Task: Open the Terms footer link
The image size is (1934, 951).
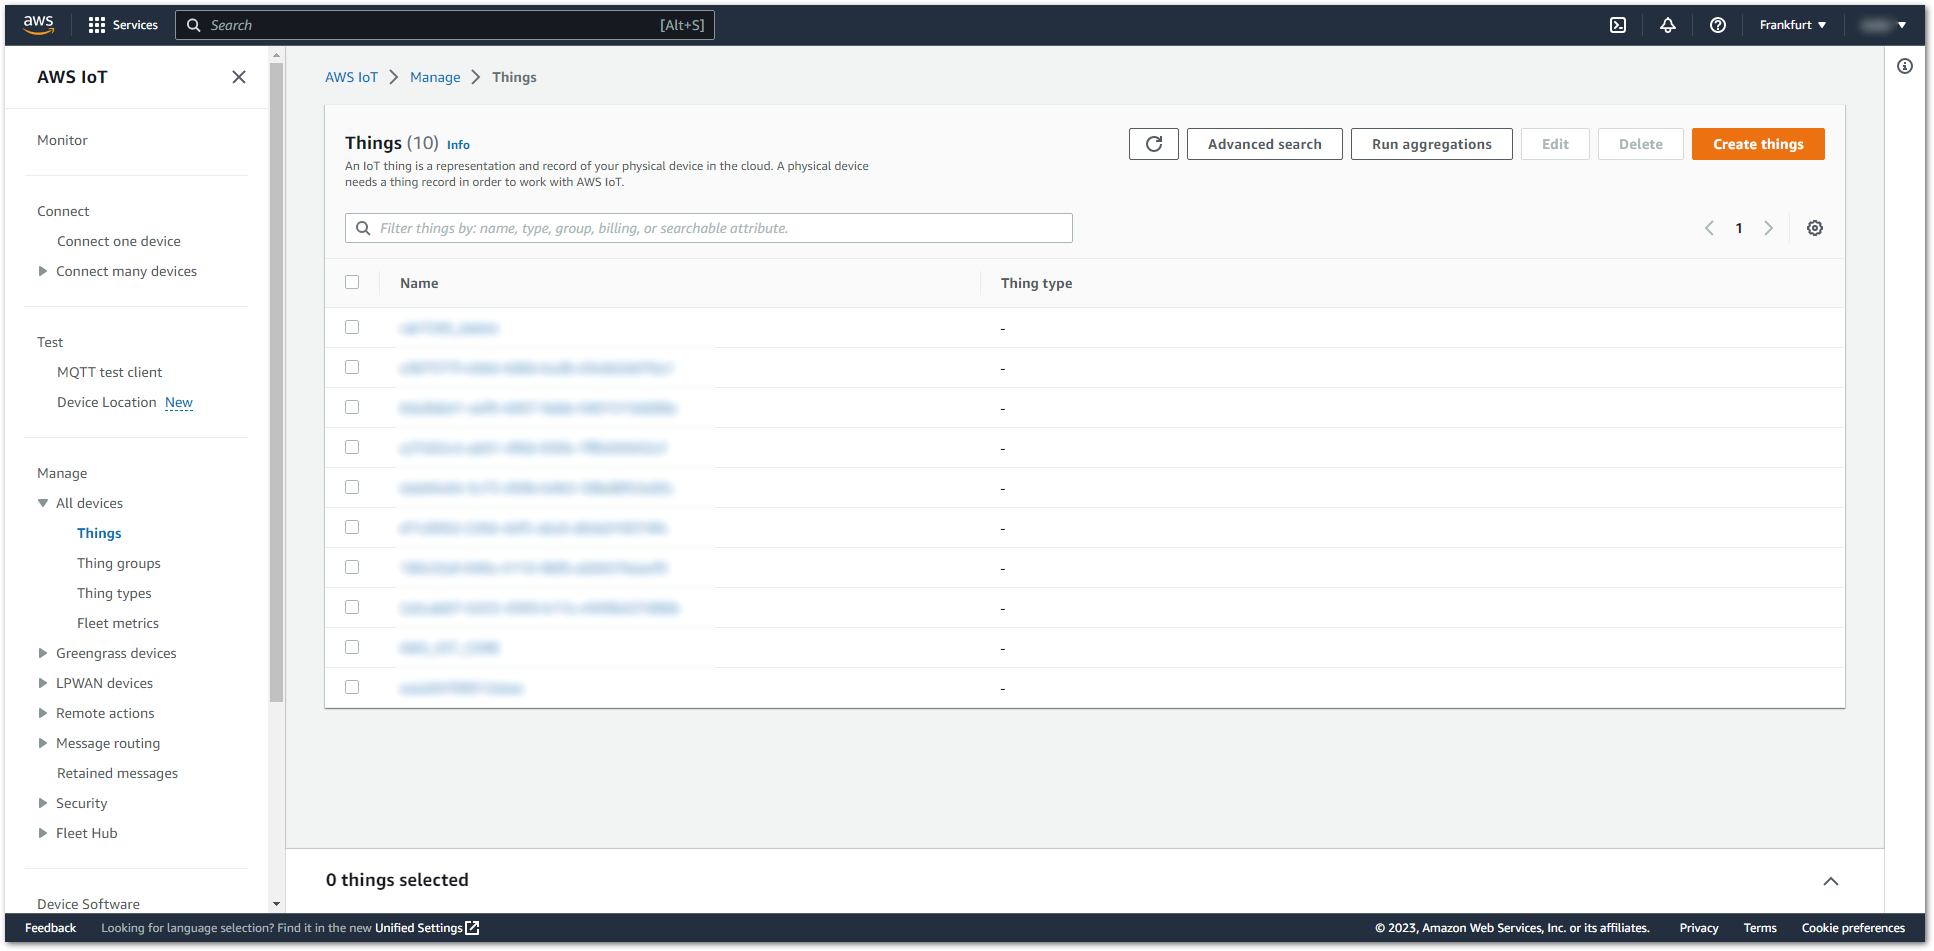Action: tap(1760, 928)
